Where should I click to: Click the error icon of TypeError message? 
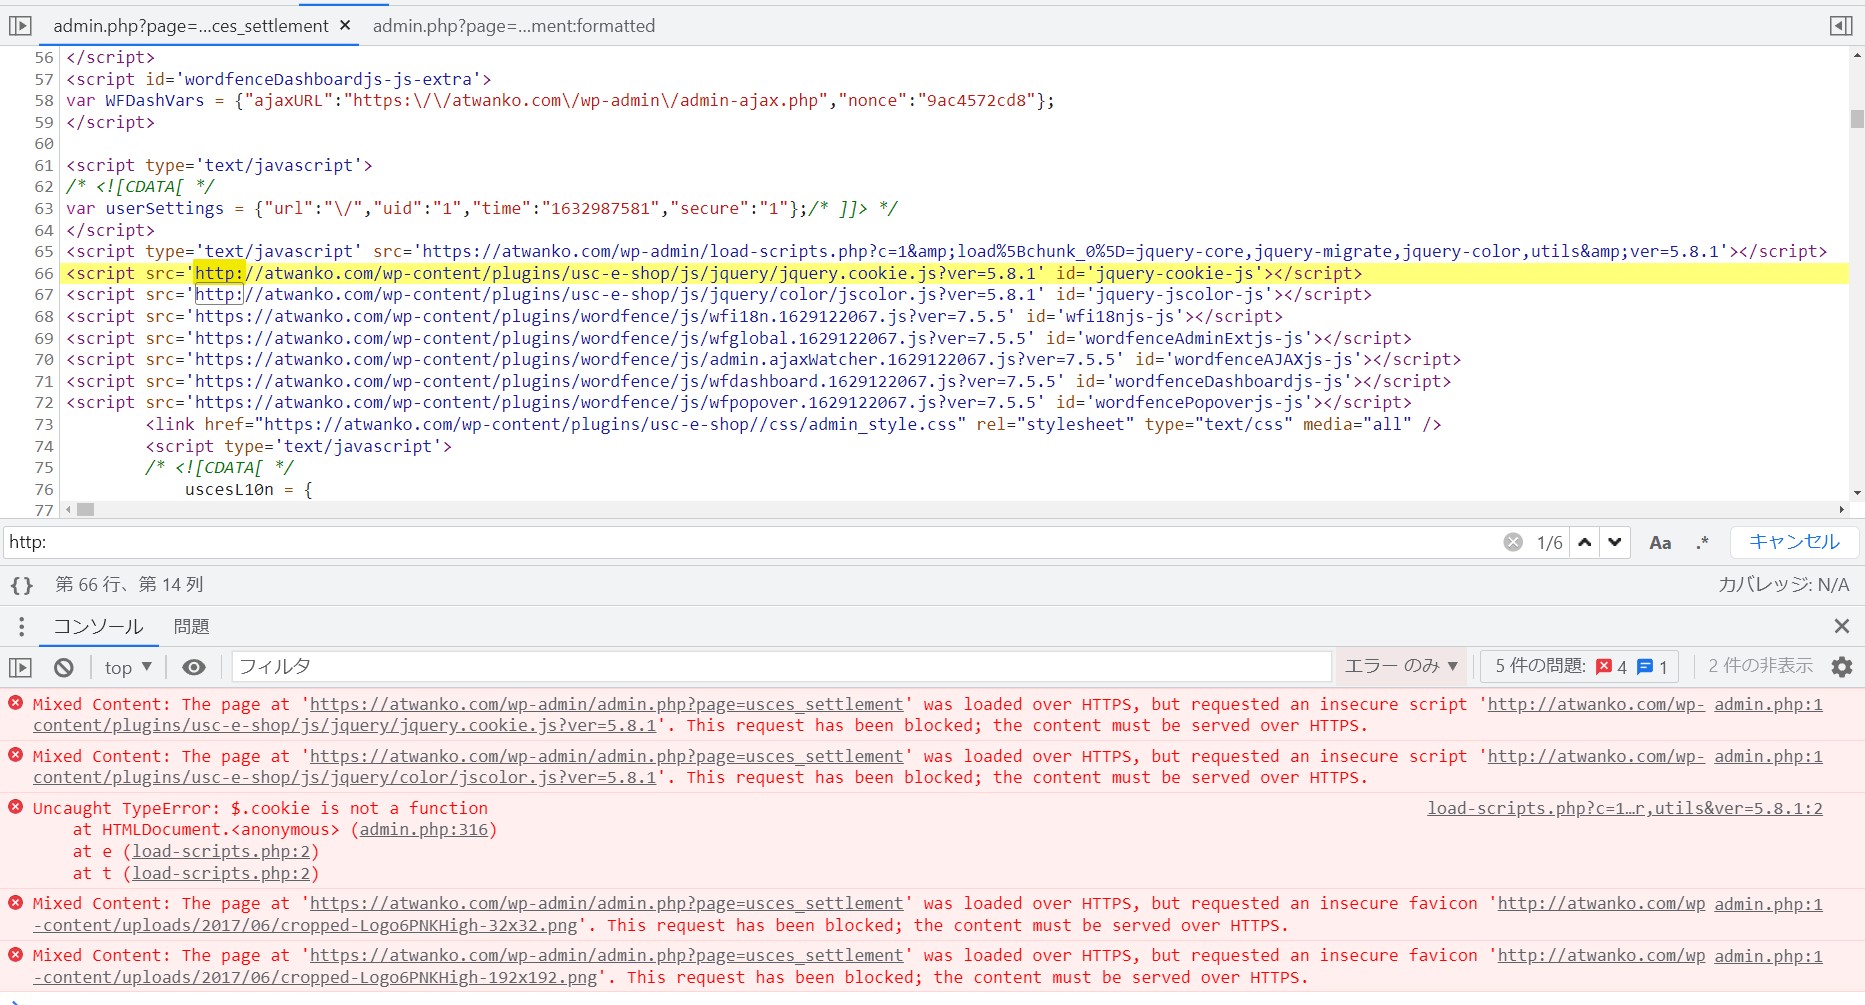click(16, 807)
